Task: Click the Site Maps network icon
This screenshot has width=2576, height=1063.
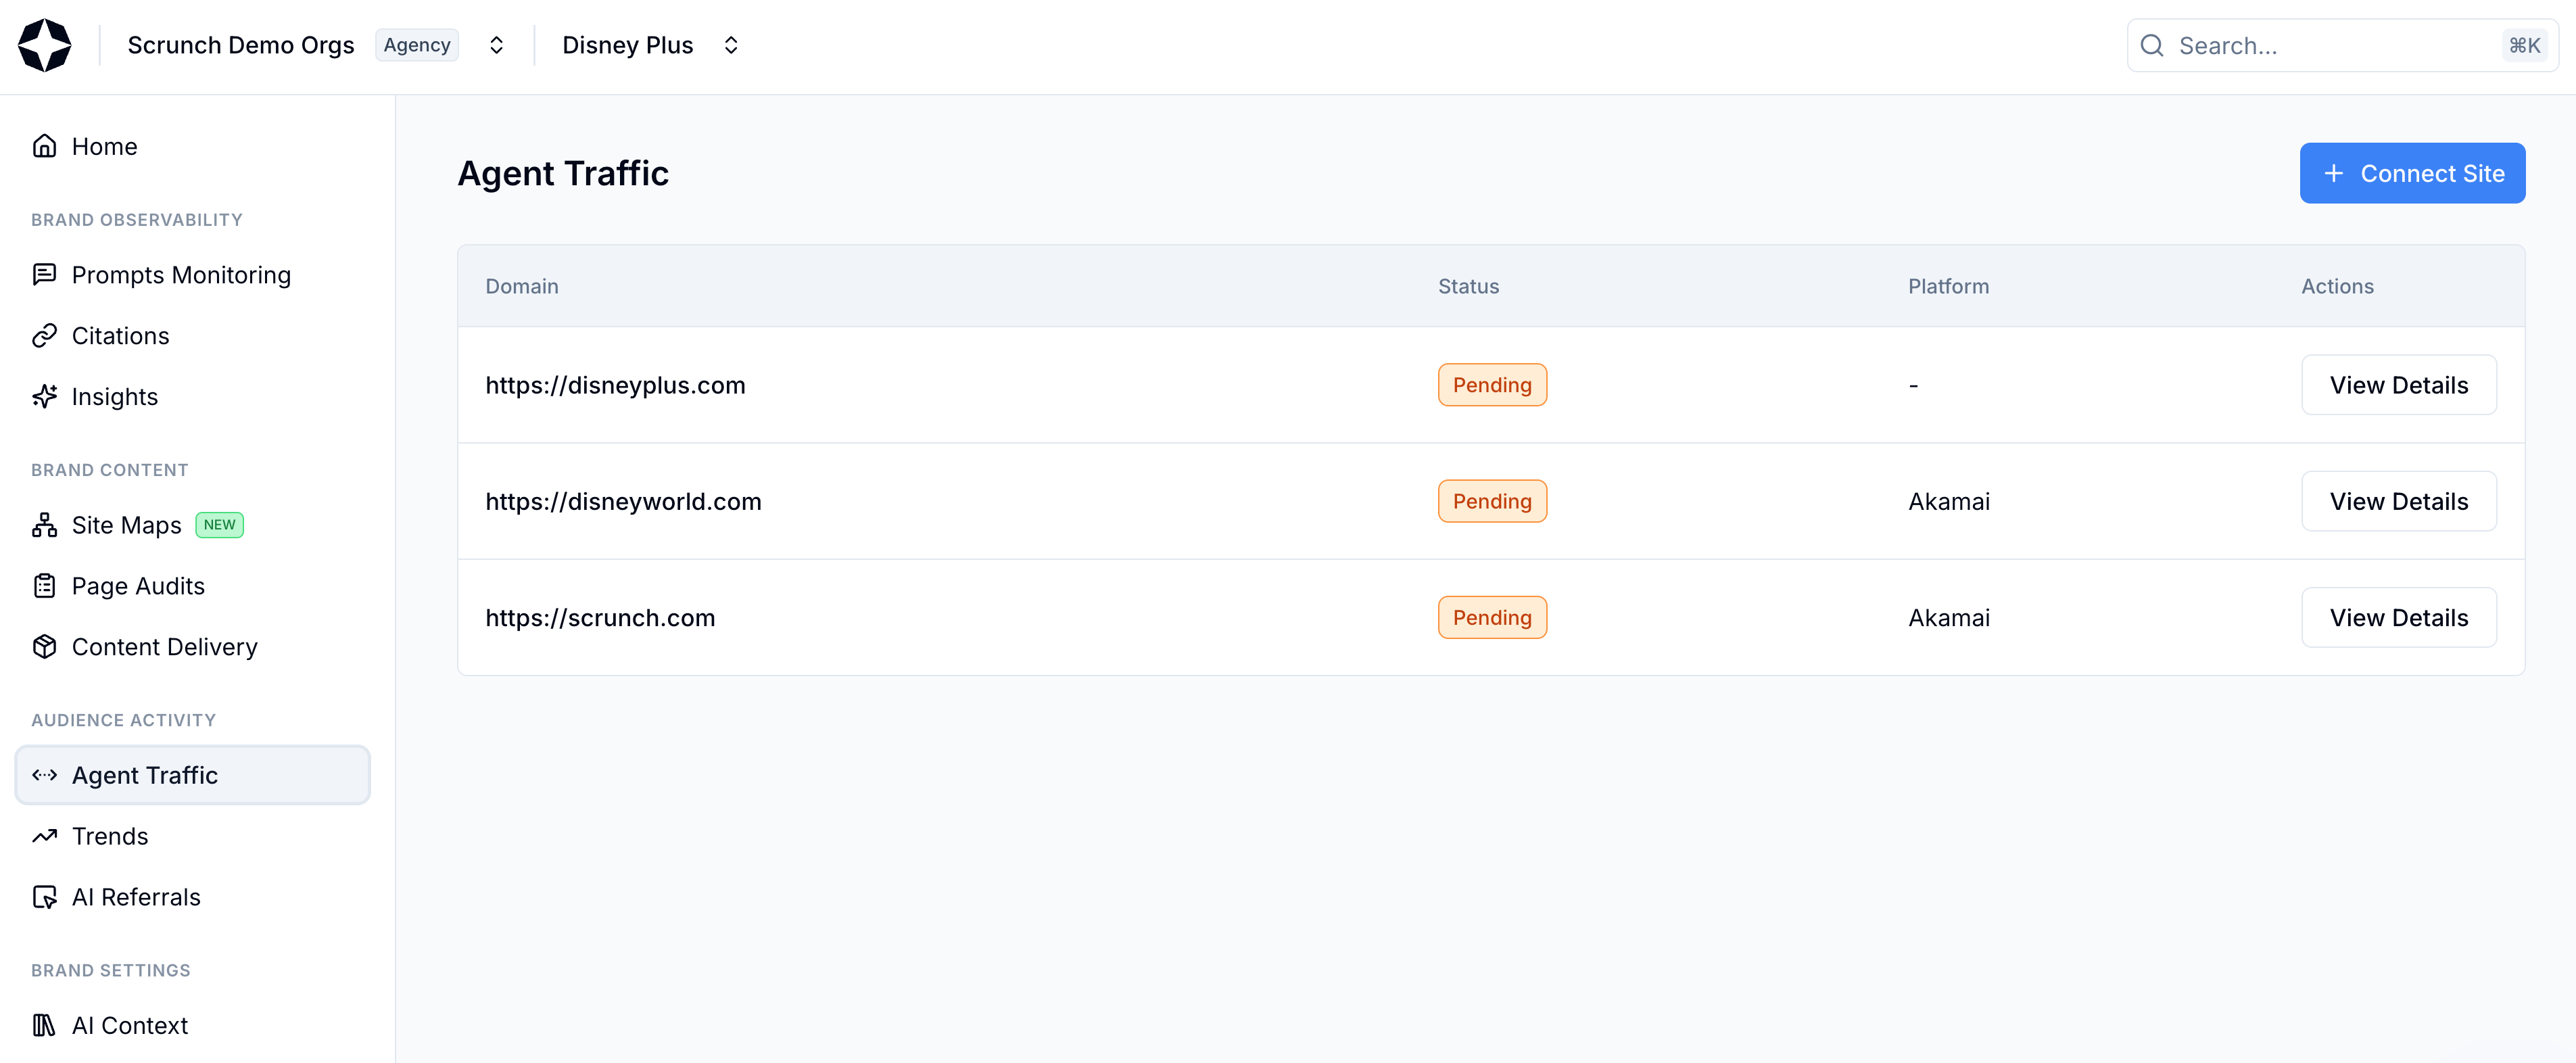Action: coord(44,525)
